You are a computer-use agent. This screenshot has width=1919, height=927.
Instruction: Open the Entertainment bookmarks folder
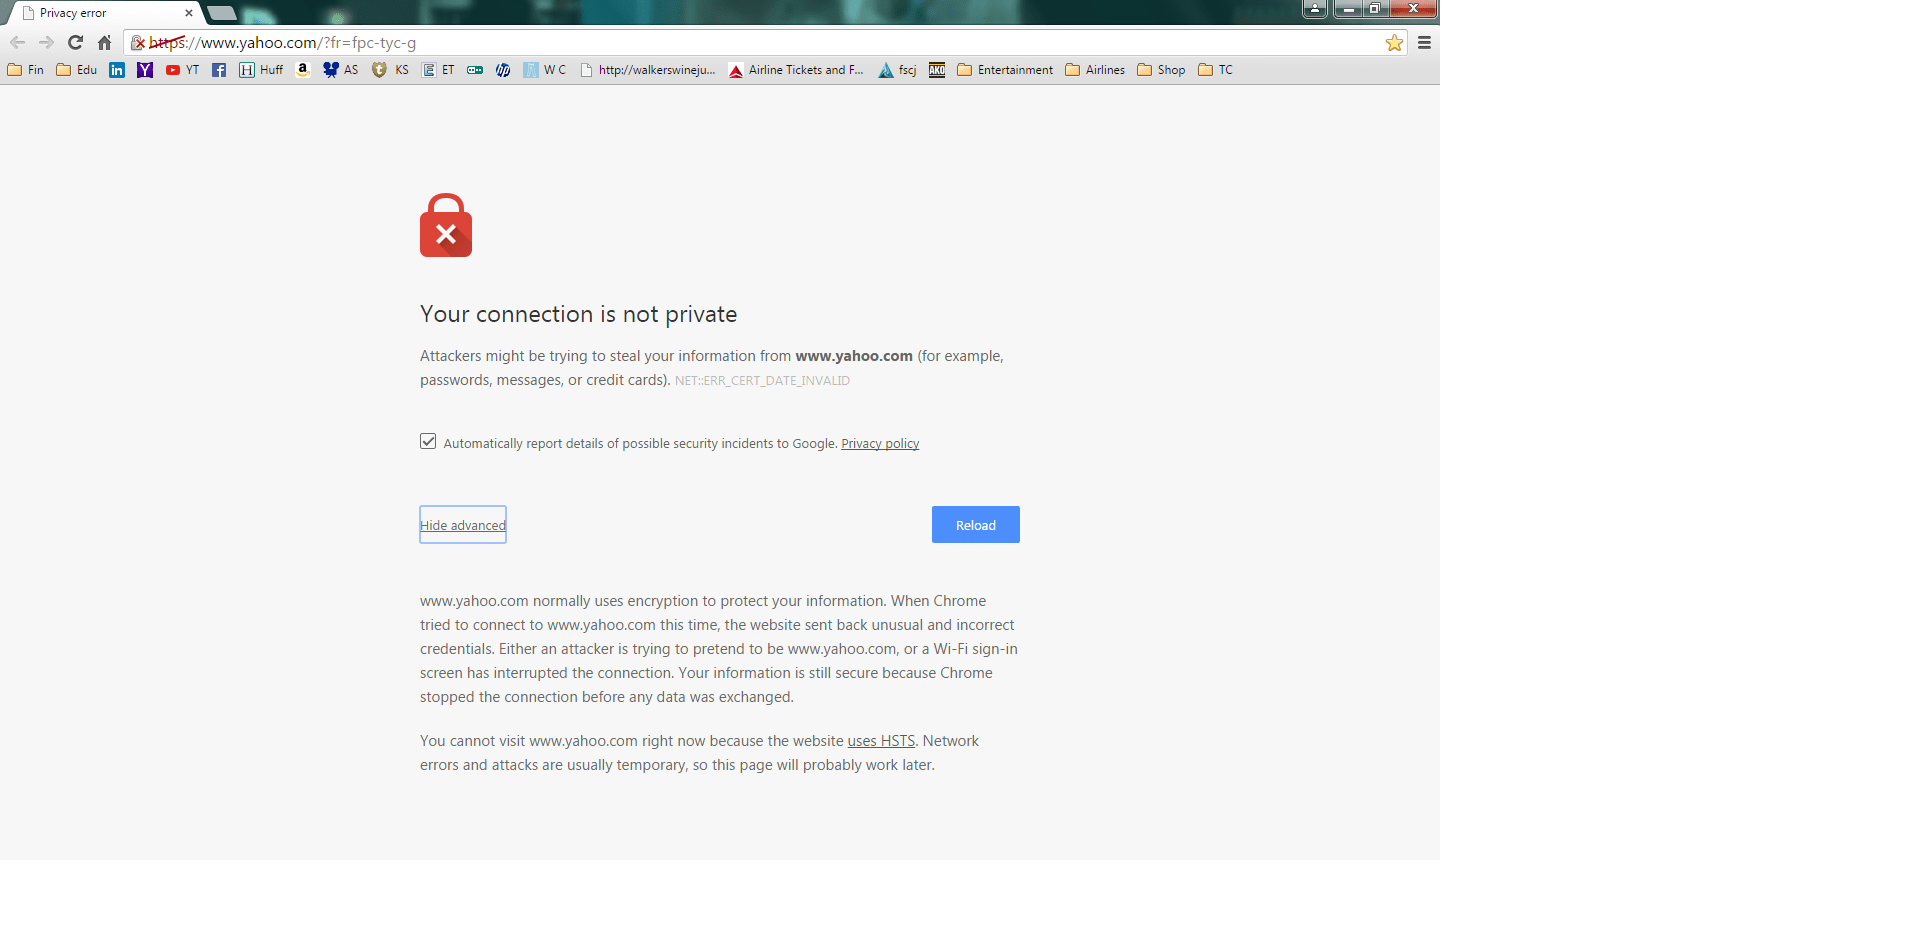[x=1004, y=70]
